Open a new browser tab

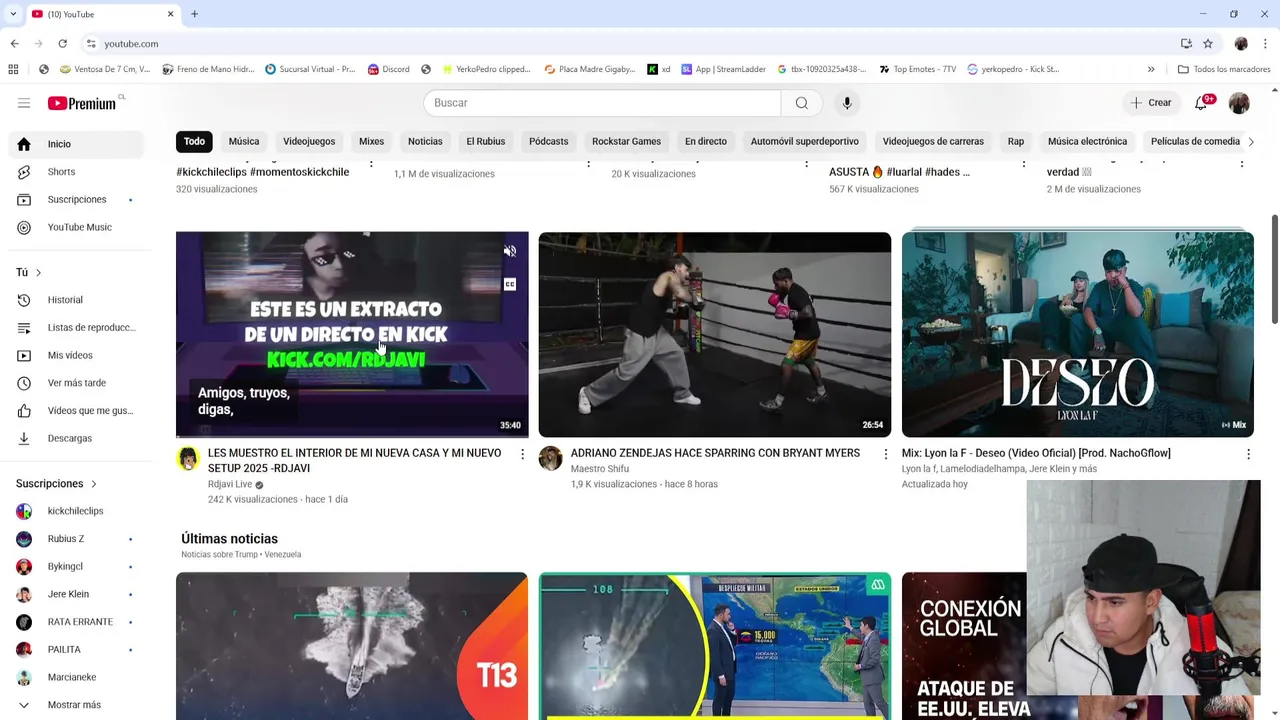(x=194, y=14)
